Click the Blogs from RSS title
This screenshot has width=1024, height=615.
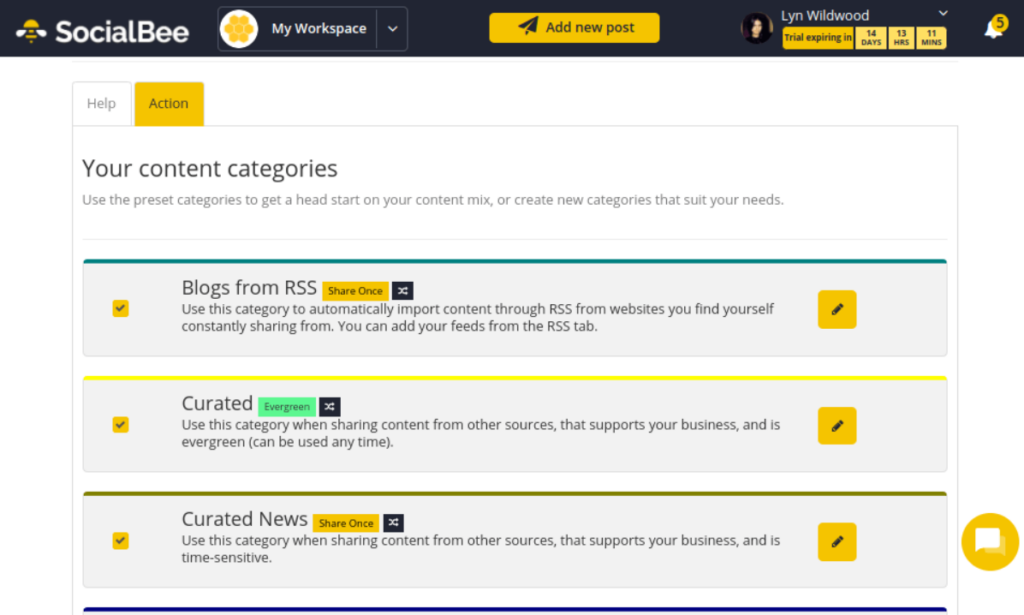click(249, 288)
